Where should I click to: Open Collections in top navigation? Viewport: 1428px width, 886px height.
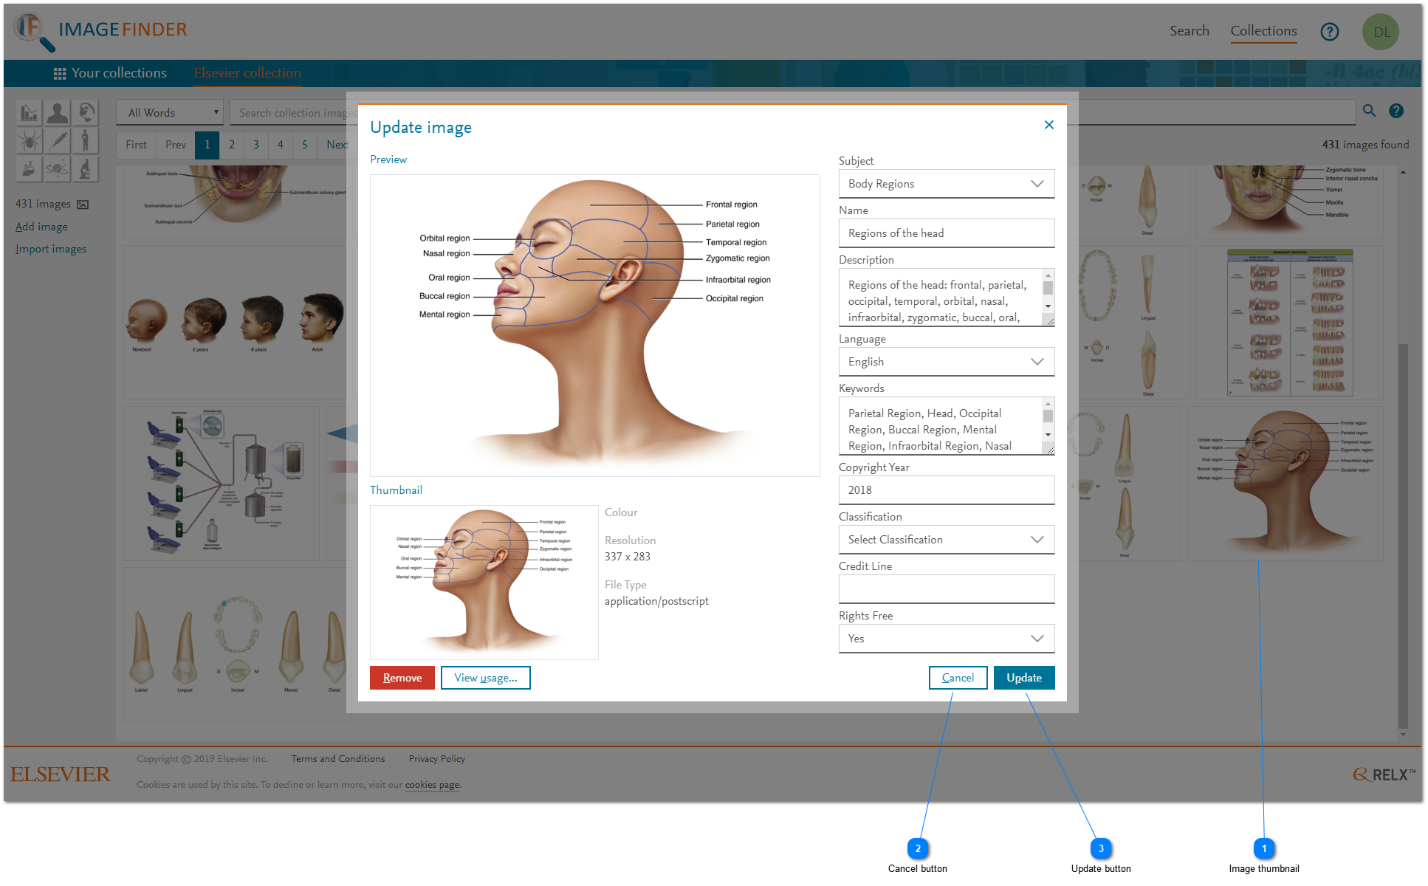click(x=1264, y=31)
